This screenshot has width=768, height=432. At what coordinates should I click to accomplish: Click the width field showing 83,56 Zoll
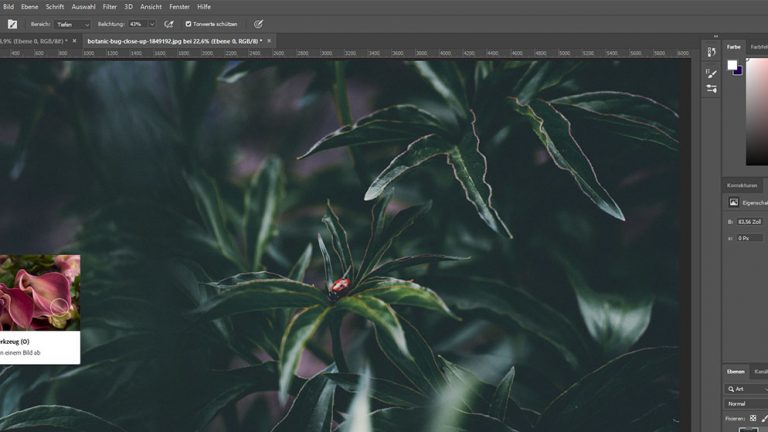(x=749, y=221)
